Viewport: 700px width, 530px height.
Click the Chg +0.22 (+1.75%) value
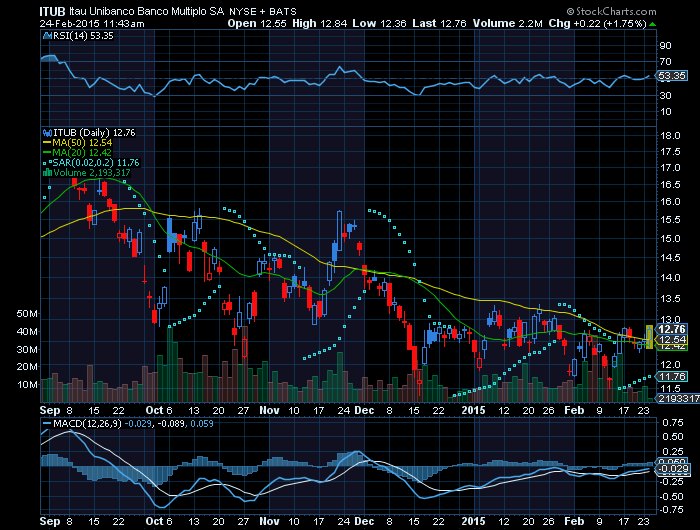click(x=597, y=24)
